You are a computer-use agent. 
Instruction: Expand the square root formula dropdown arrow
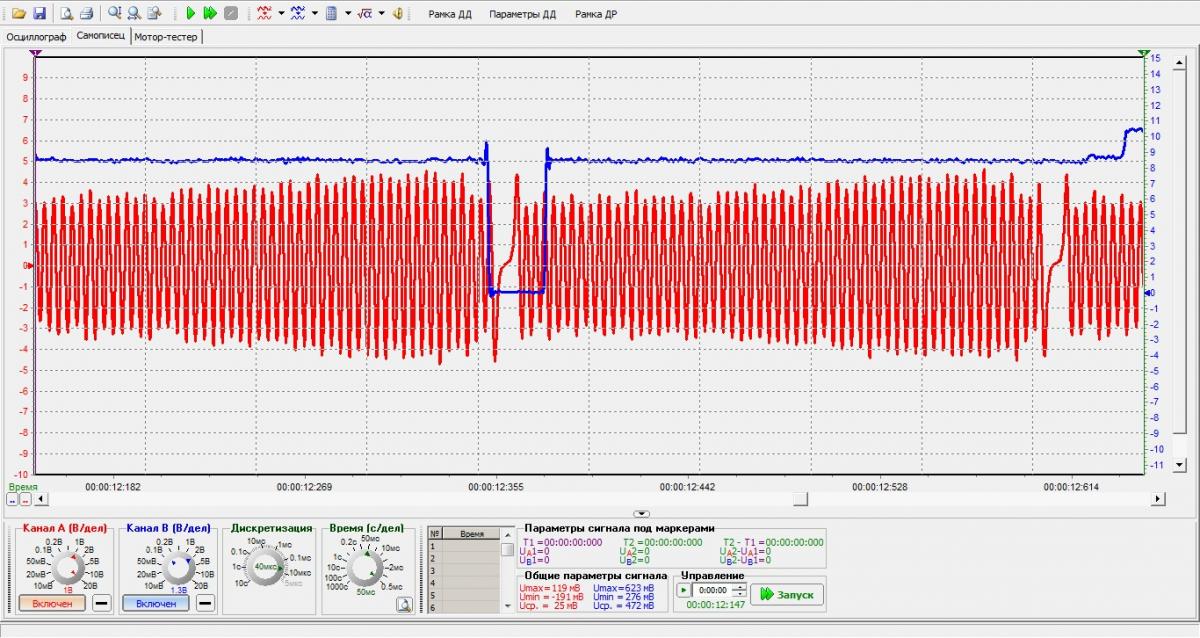pyautogui.click(x=382, y=14)
